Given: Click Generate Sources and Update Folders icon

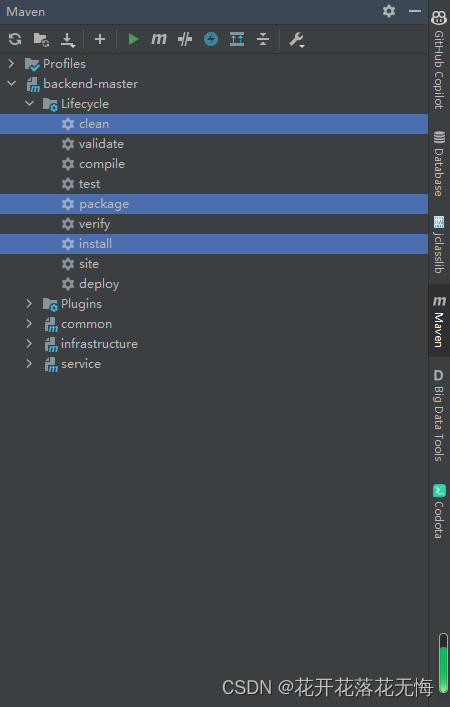Looking at the screenshot, I should (x=41, y=40).
